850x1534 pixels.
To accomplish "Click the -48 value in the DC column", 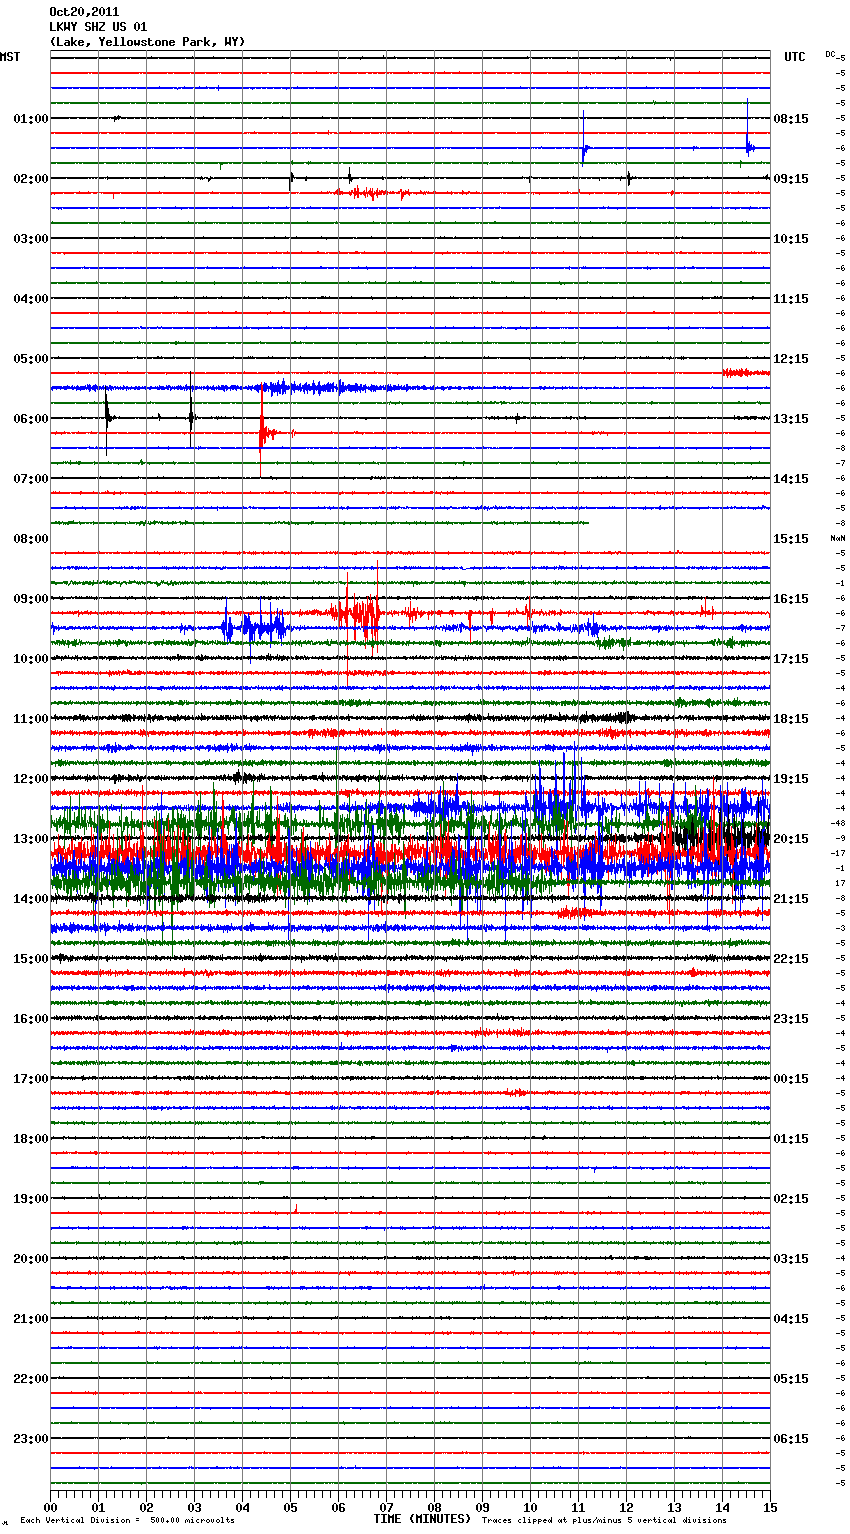I will coord(838,823).
